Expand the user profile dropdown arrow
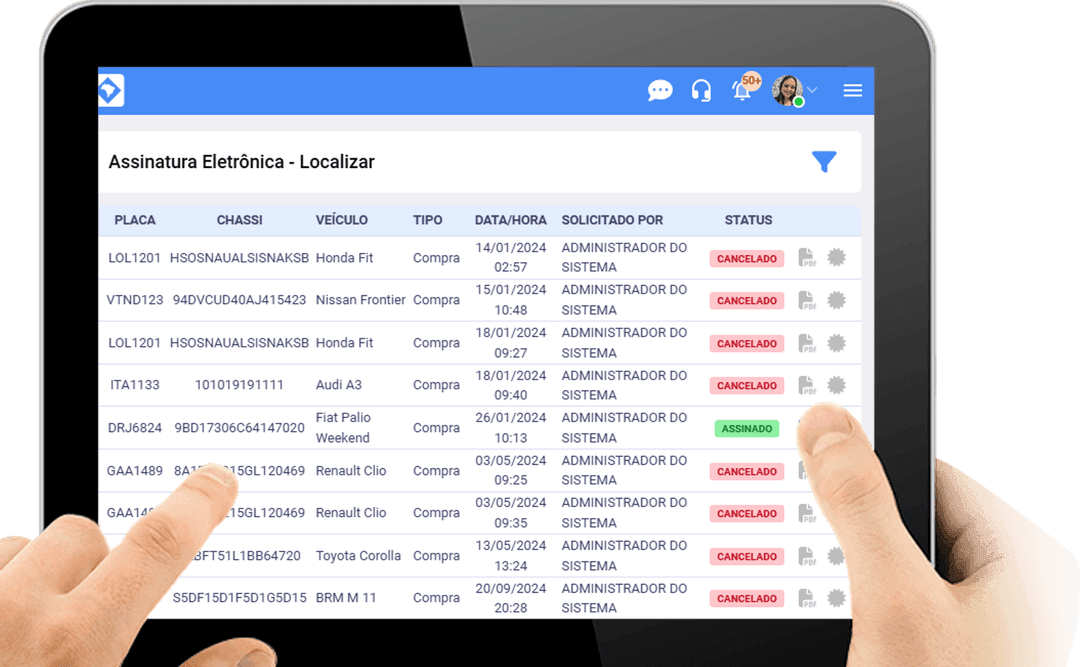 pyautogui.click(x=813, y=91)
